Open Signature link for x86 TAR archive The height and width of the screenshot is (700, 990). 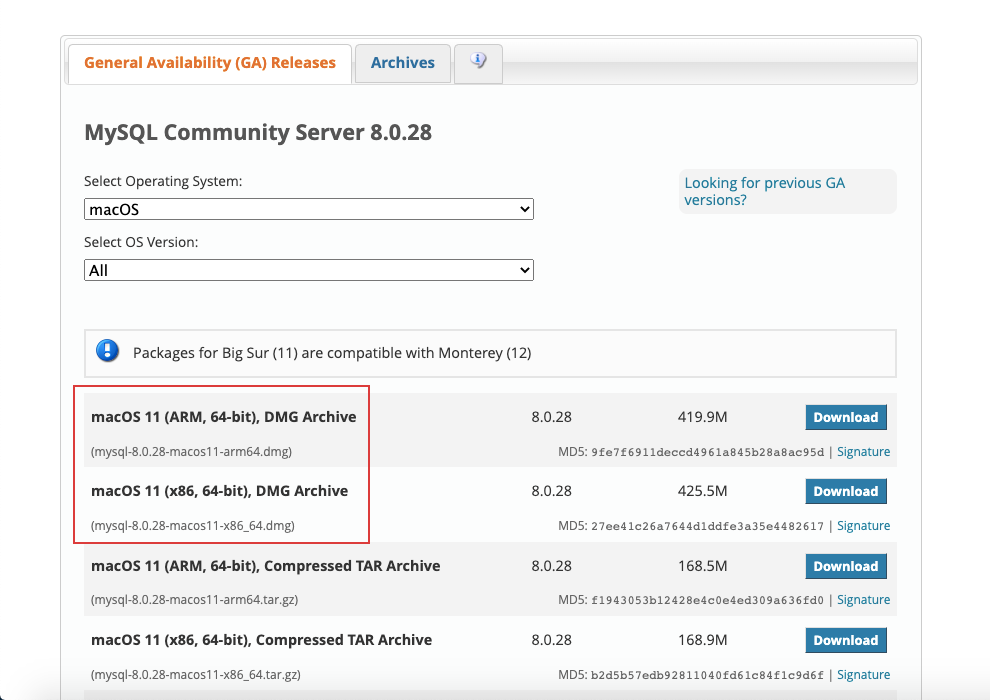tap(863, 674)
